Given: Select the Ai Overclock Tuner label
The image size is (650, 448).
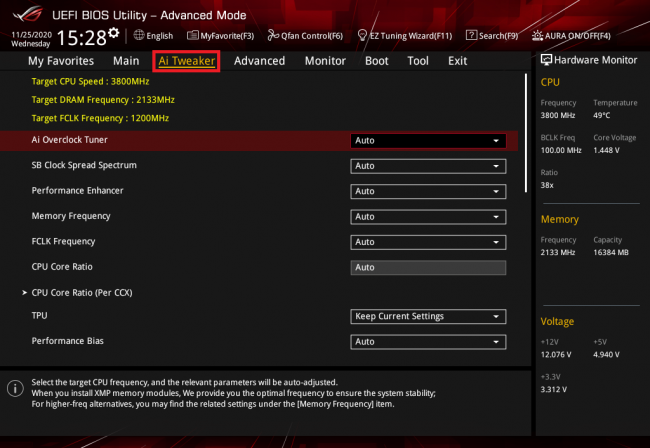Looking at the screenshot, I should (69, 140).
